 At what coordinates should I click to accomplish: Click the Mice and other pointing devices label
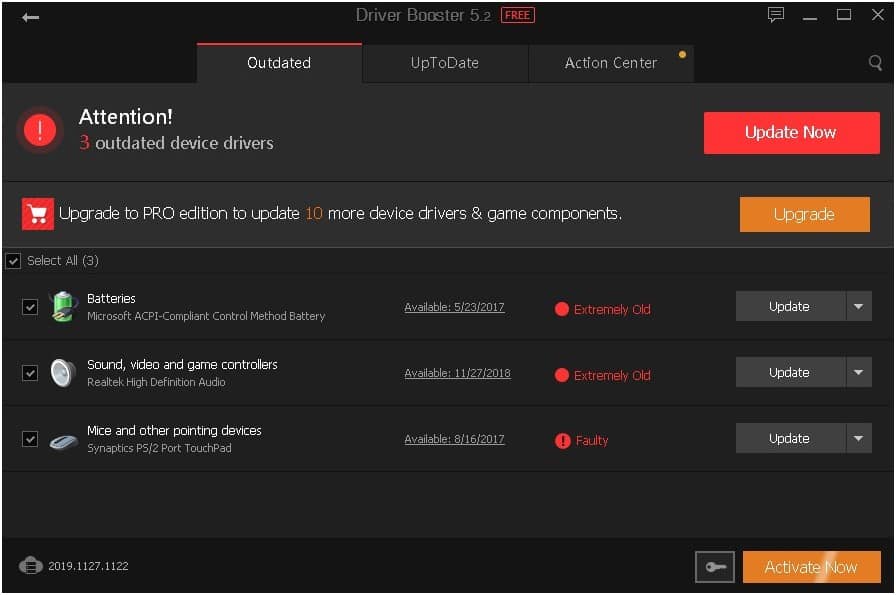point(174,430)
